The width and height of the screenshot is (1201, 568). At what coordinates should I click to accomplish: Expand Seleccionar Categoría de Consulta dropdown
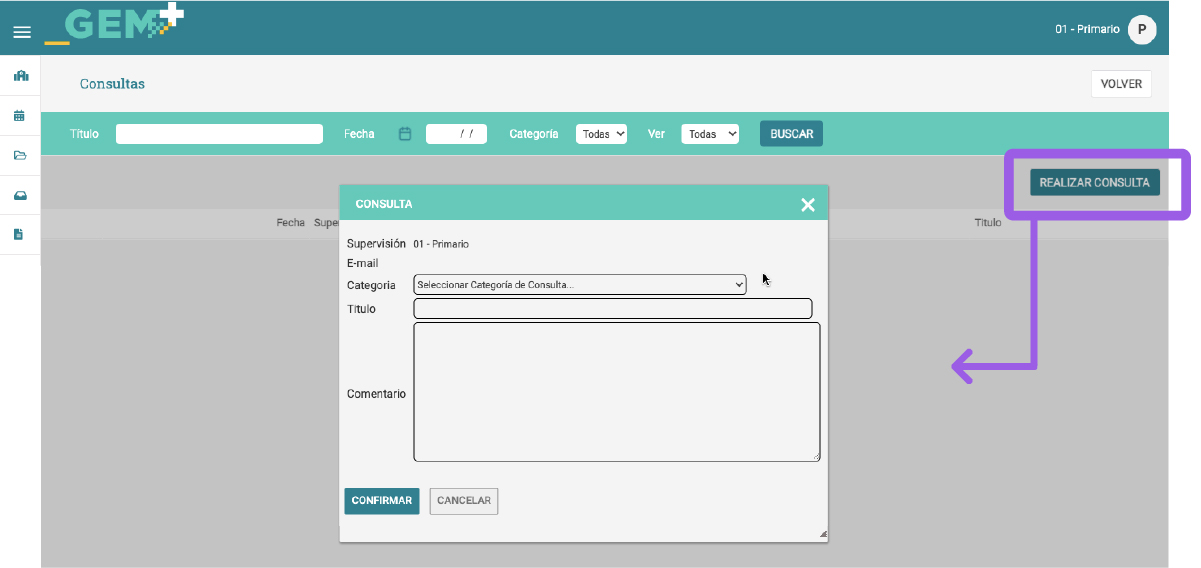pos(580,285)
